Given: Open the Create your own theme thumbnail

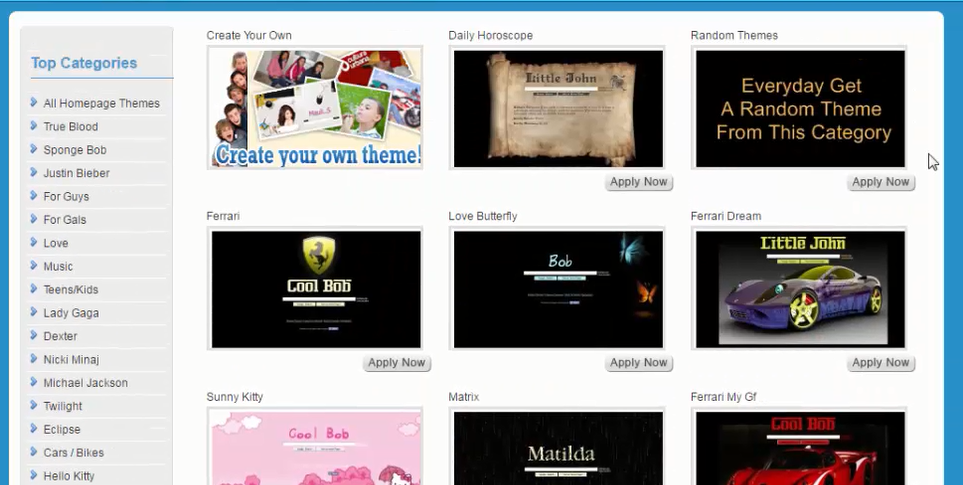Looking at the screenshot, I should (x=315, y=108).
